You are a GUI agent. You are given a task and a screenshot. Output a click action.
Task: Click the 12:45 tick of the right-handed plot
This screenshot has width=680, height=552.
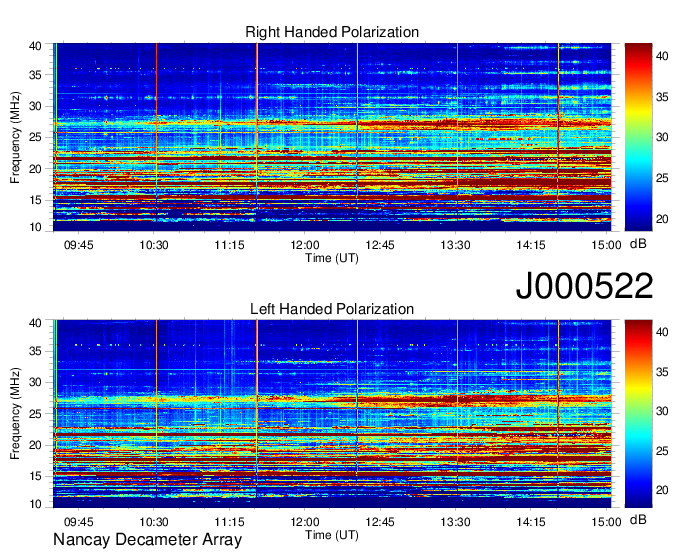(380, 245)
